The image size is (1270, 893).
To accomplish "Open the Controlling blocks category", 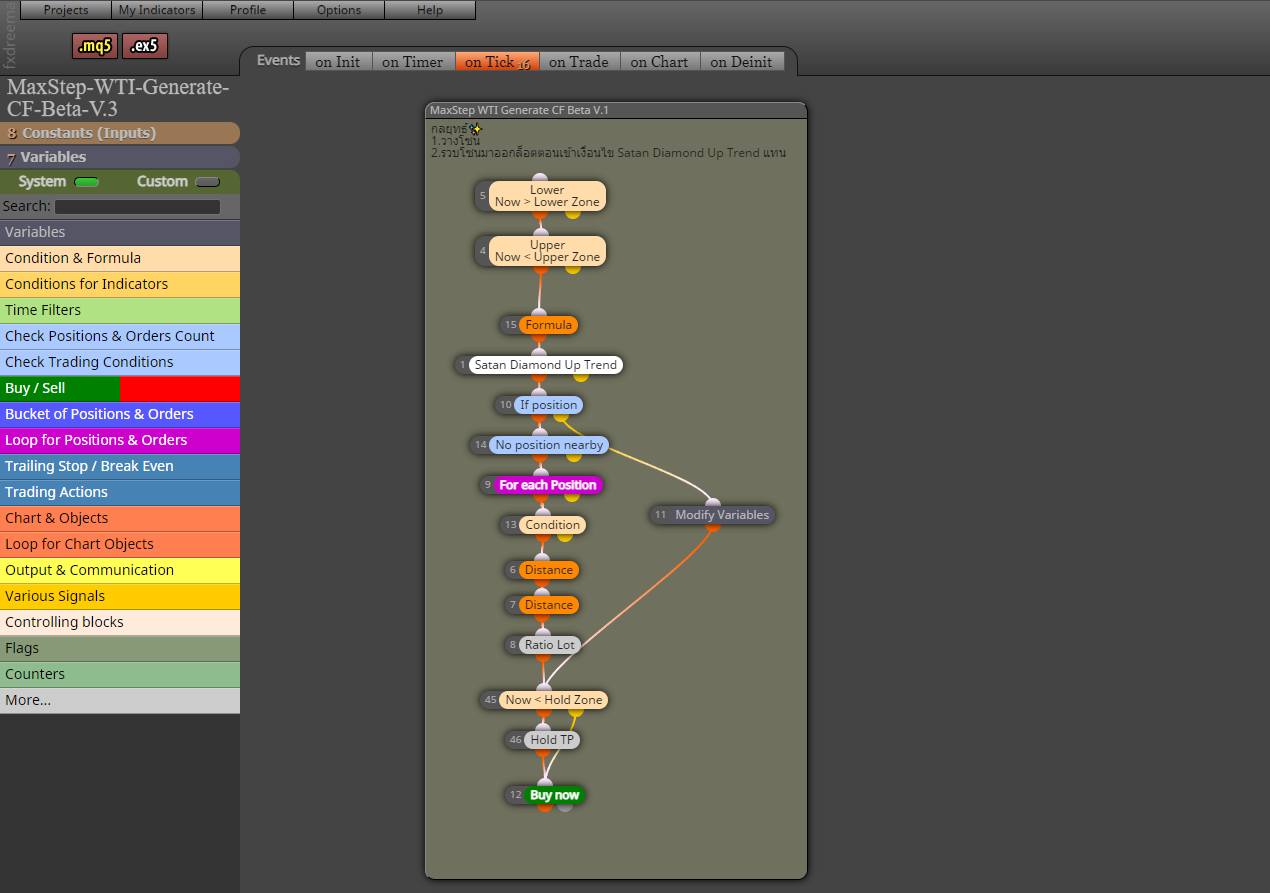I will 120,622.
